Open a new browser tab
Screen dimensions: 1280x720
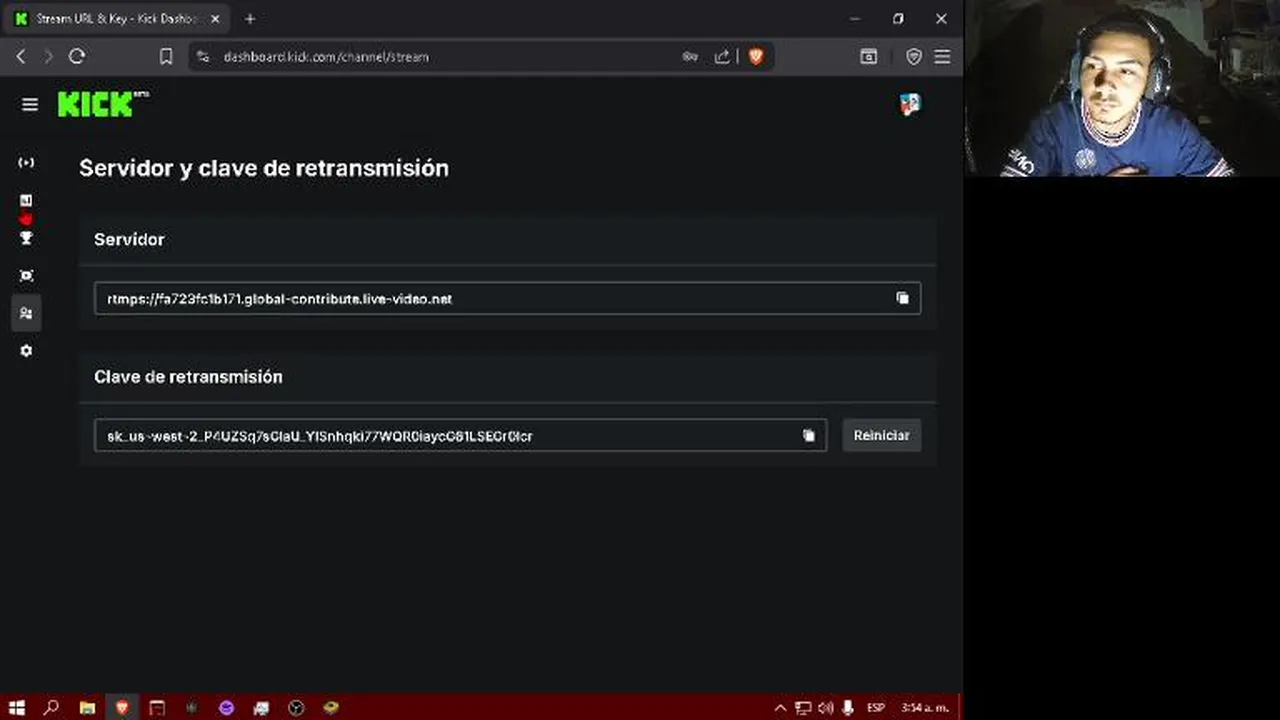[250, 19]
